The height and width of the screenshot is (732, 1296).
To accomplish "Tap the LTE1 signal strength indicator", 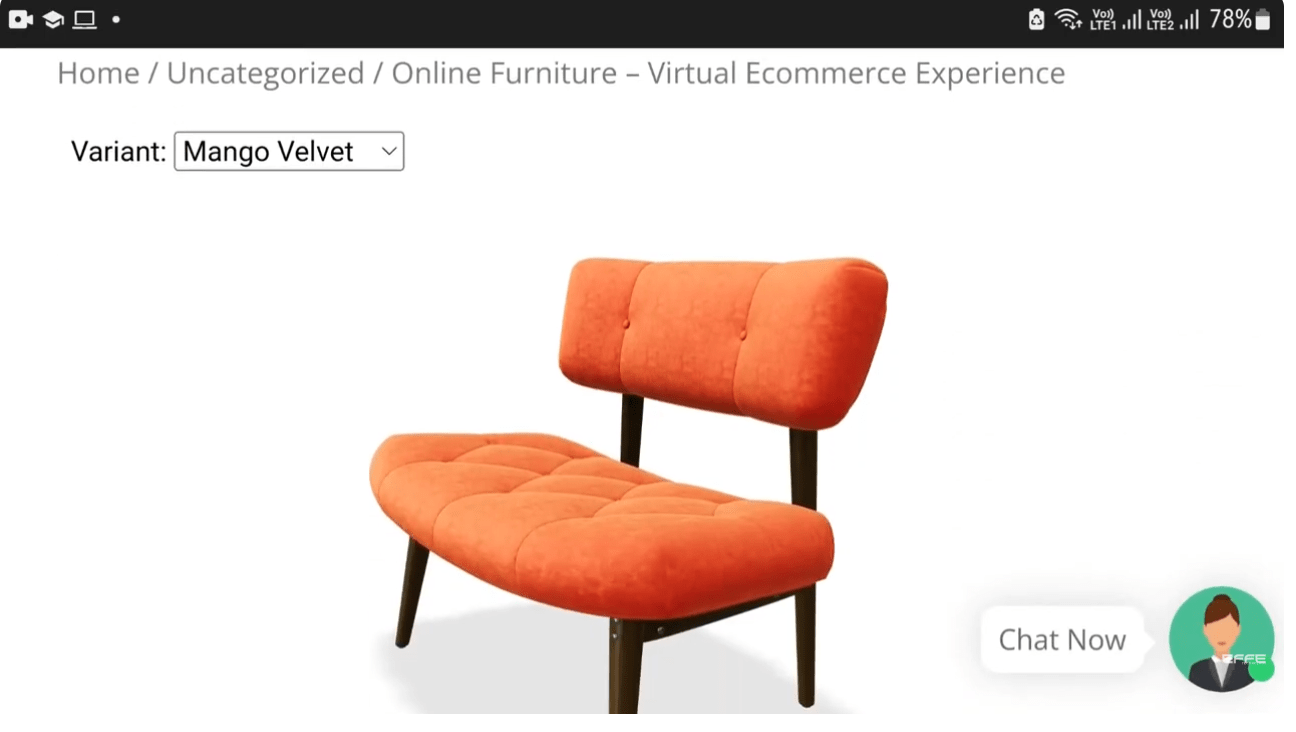I will click(1115, 19).
